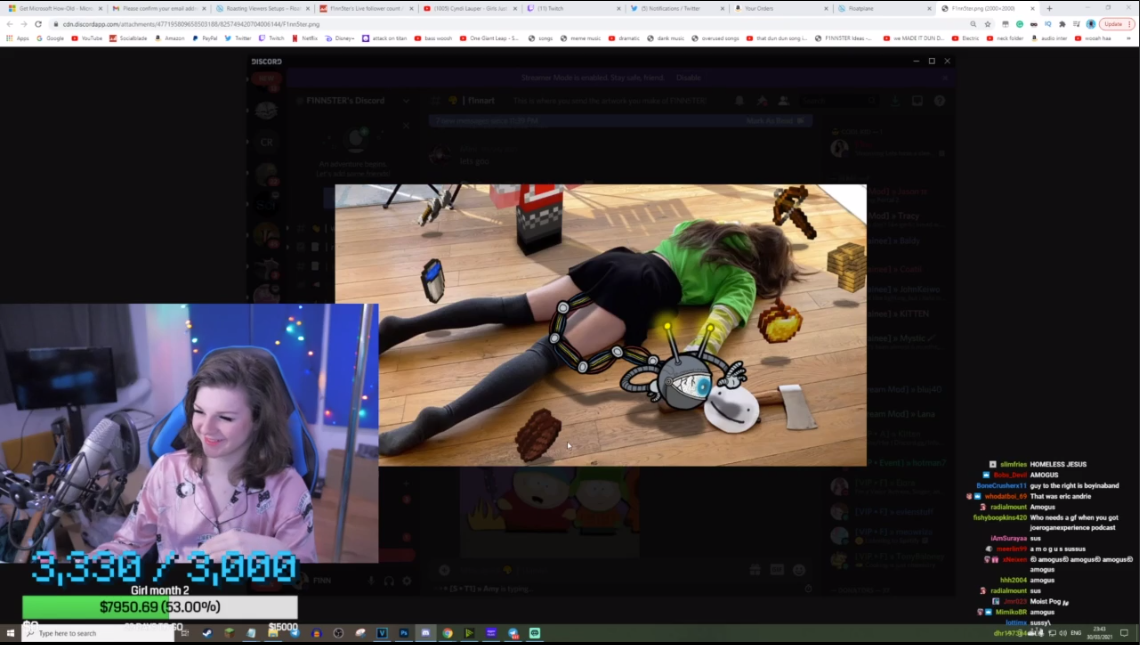
Task: Open the 'bass woosh' bookmark
Action: click(x=433, y=38)
